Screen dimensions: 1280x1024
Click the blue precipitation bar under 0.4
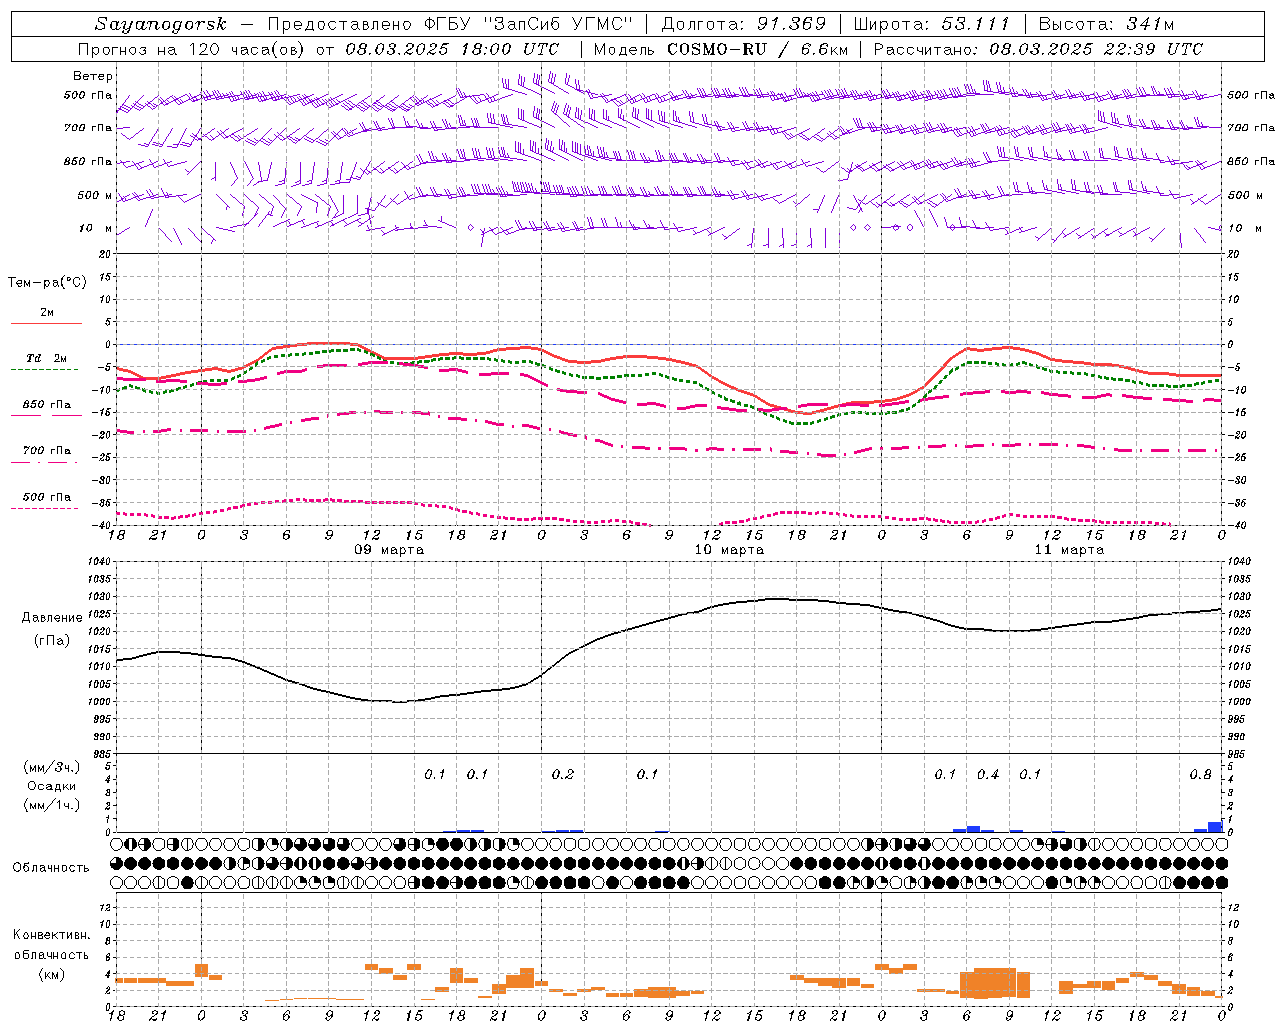(x=973, y=829)
